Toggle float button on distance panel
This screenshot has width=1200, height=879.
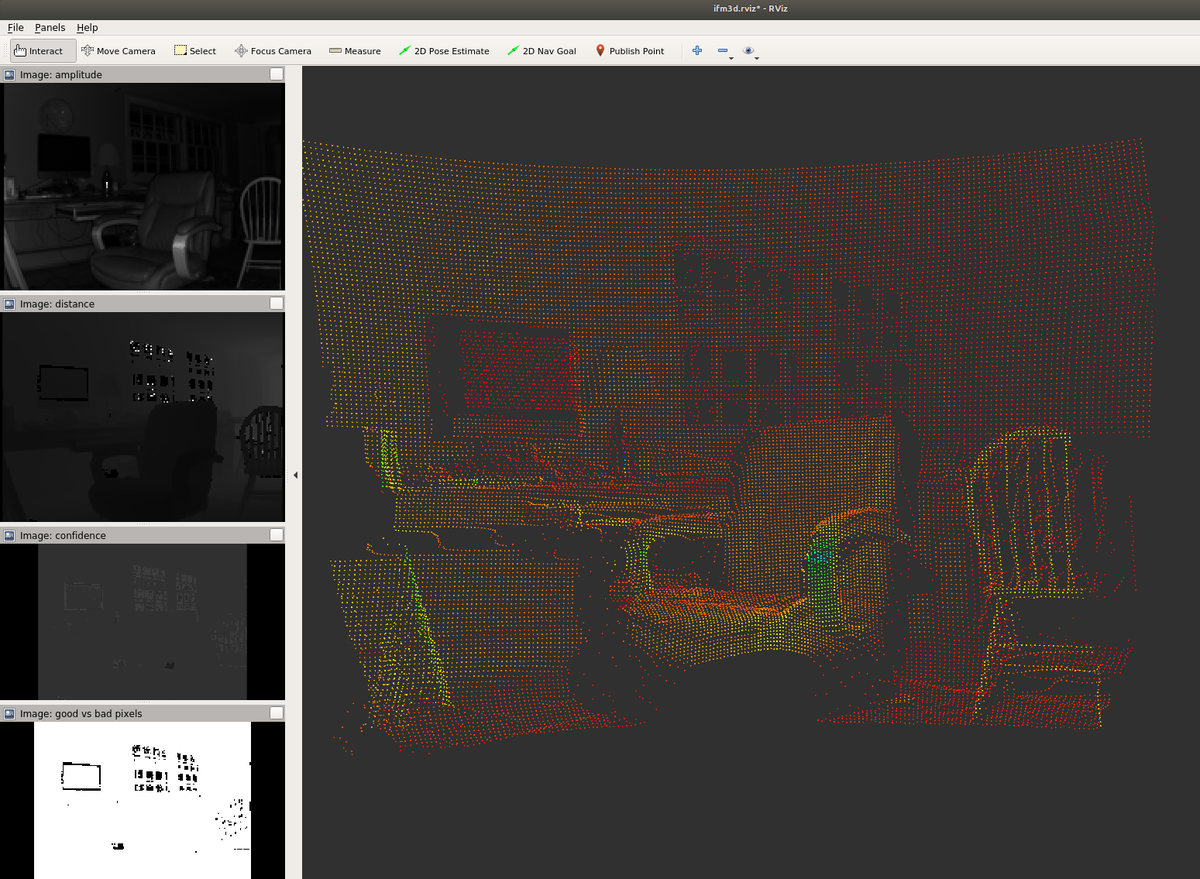pyautogui.click(x=276, y=303)
